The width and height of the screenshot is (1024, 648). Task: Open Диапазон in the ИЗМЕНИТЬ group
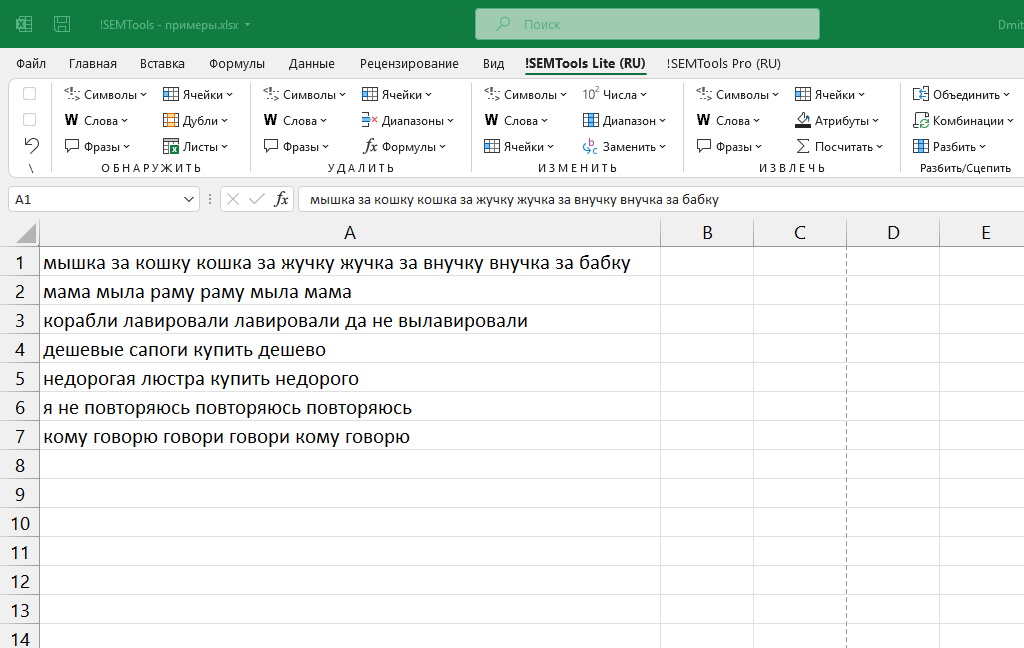pyautogui.click(x=624, y=121)
